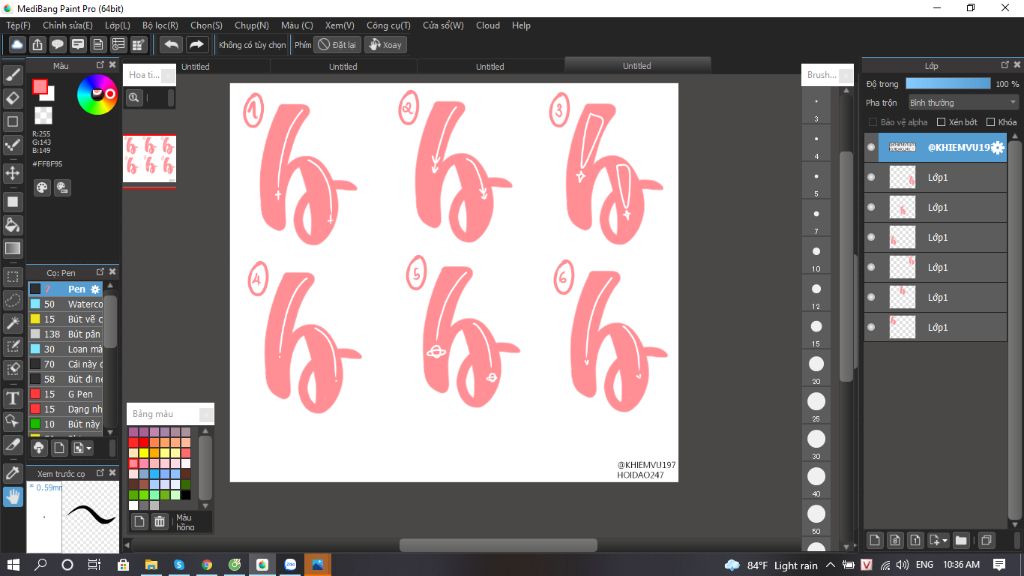This screenshot has height=576, width=1024.
Task: Click the Xoay rotate button
Action: [385, 44]
